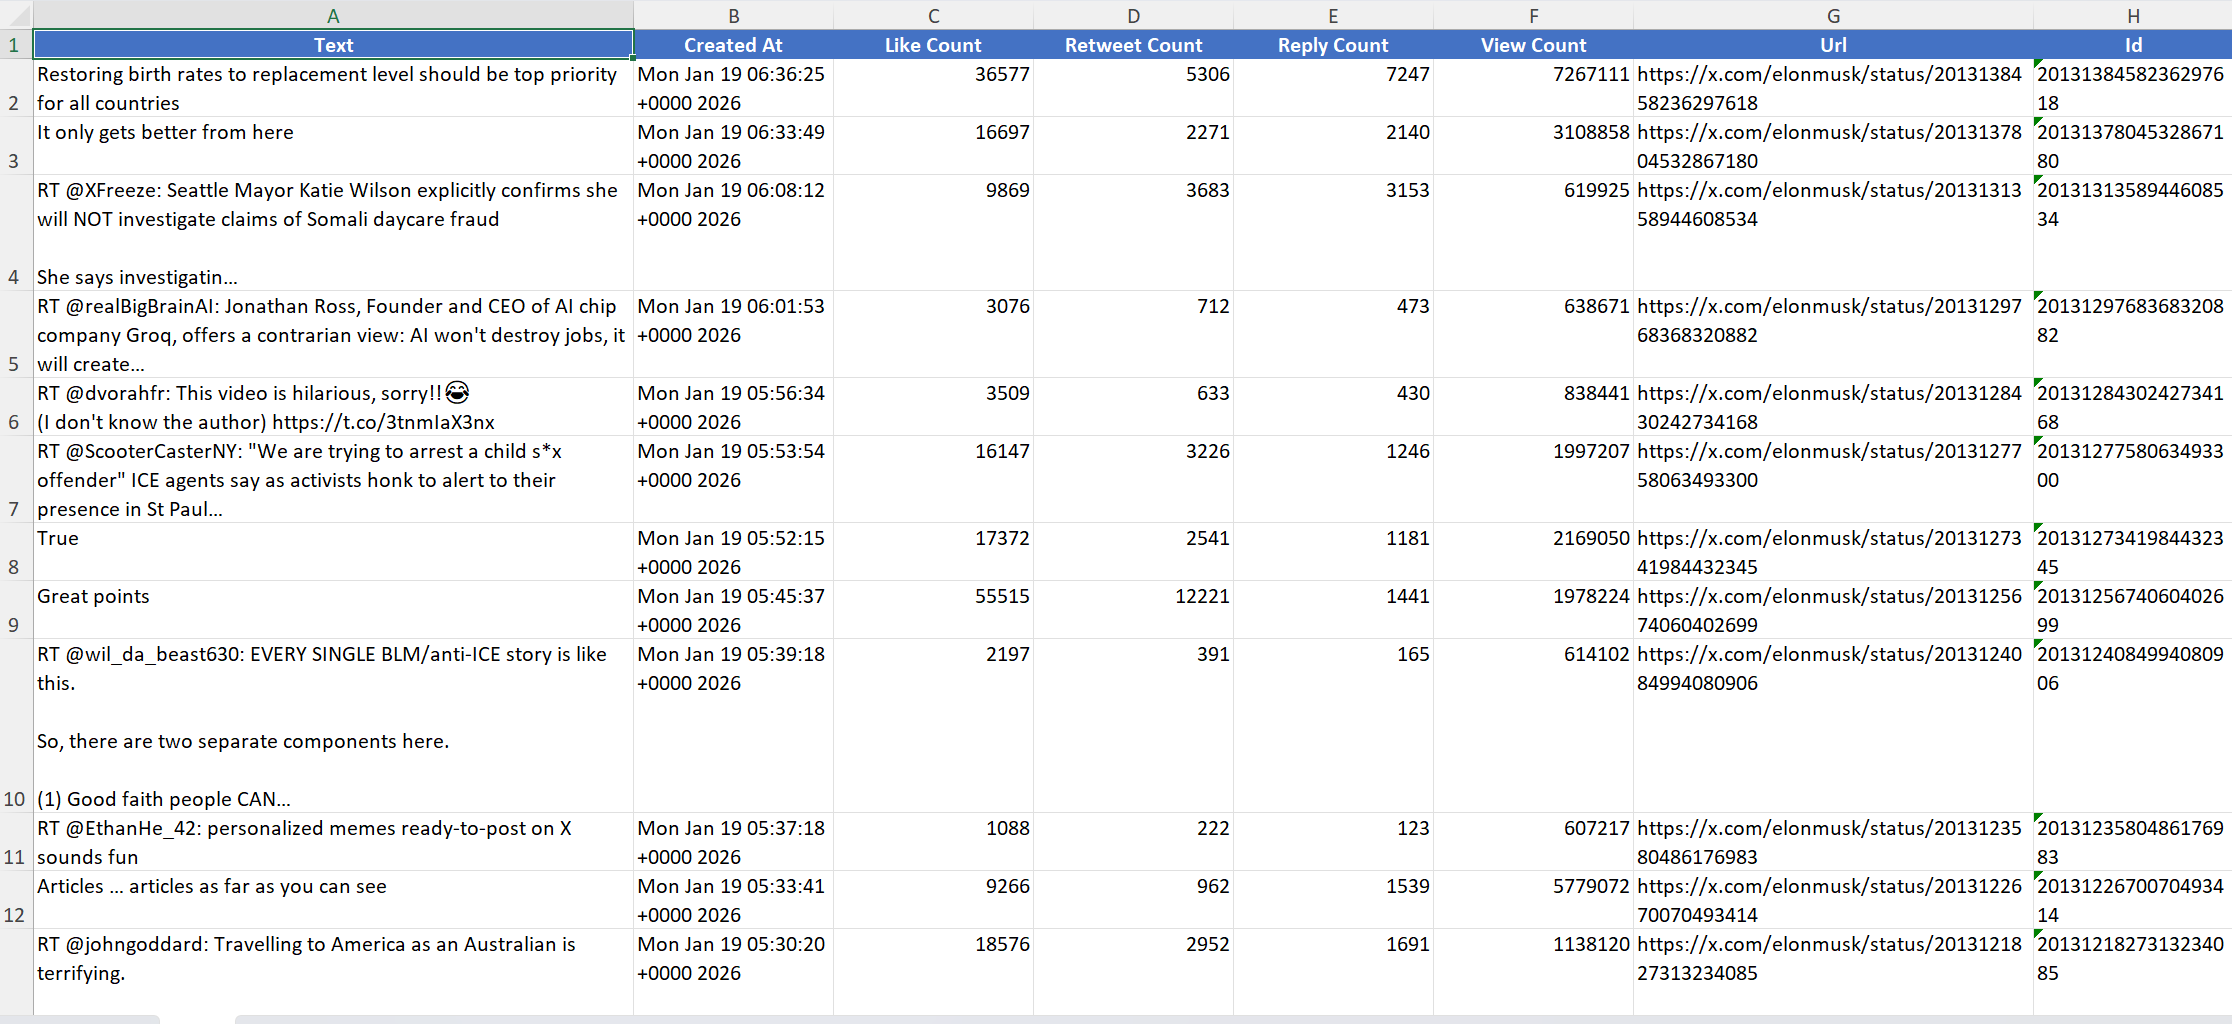The width and height of the screenshot is (2232, 1024).
Task: Open the tweet URL ending in 58236297618
Action: [1828, 88]
